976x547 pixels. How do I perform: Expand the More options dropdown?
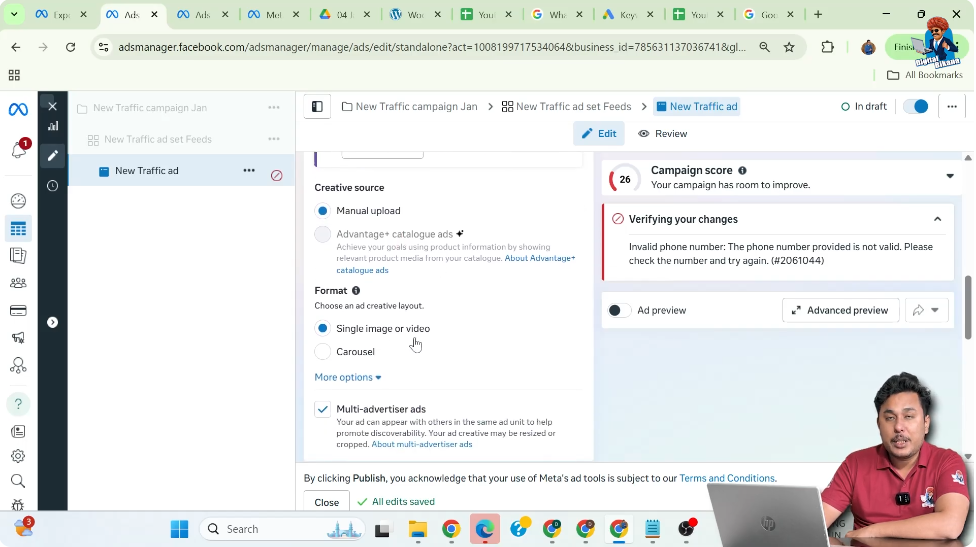pos(347,377)
